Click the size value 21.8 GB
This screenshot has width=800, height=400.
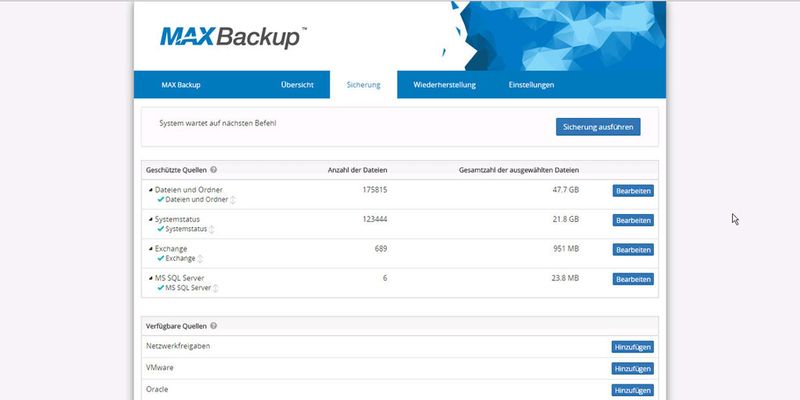coord(566,219)
